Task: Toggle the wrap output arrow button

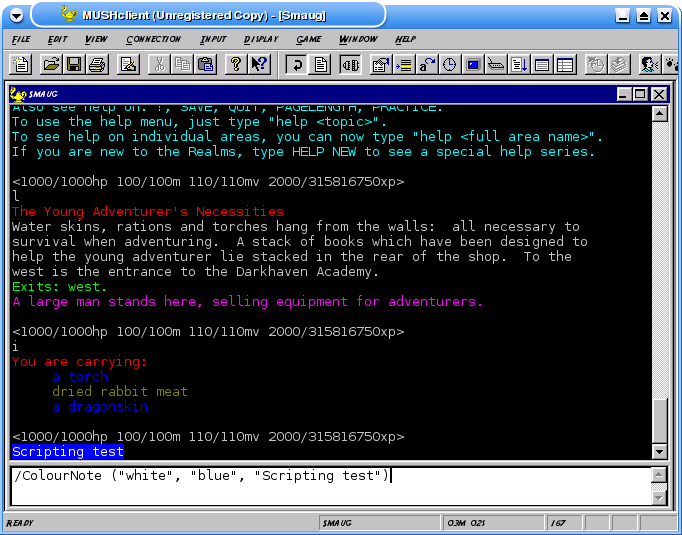Action: tap(296, 65)
